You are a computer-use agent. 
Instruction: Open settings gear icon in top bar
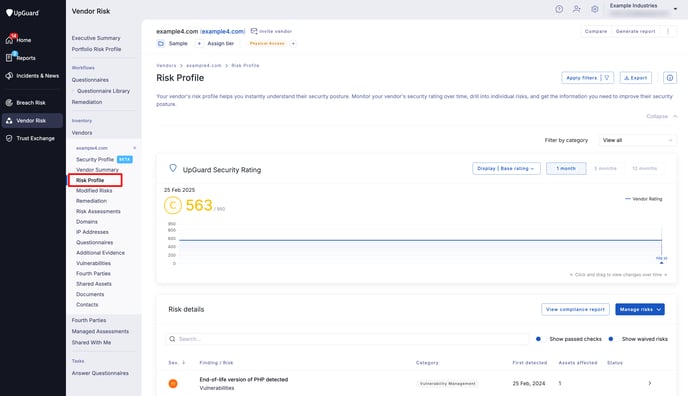point(595,9)
